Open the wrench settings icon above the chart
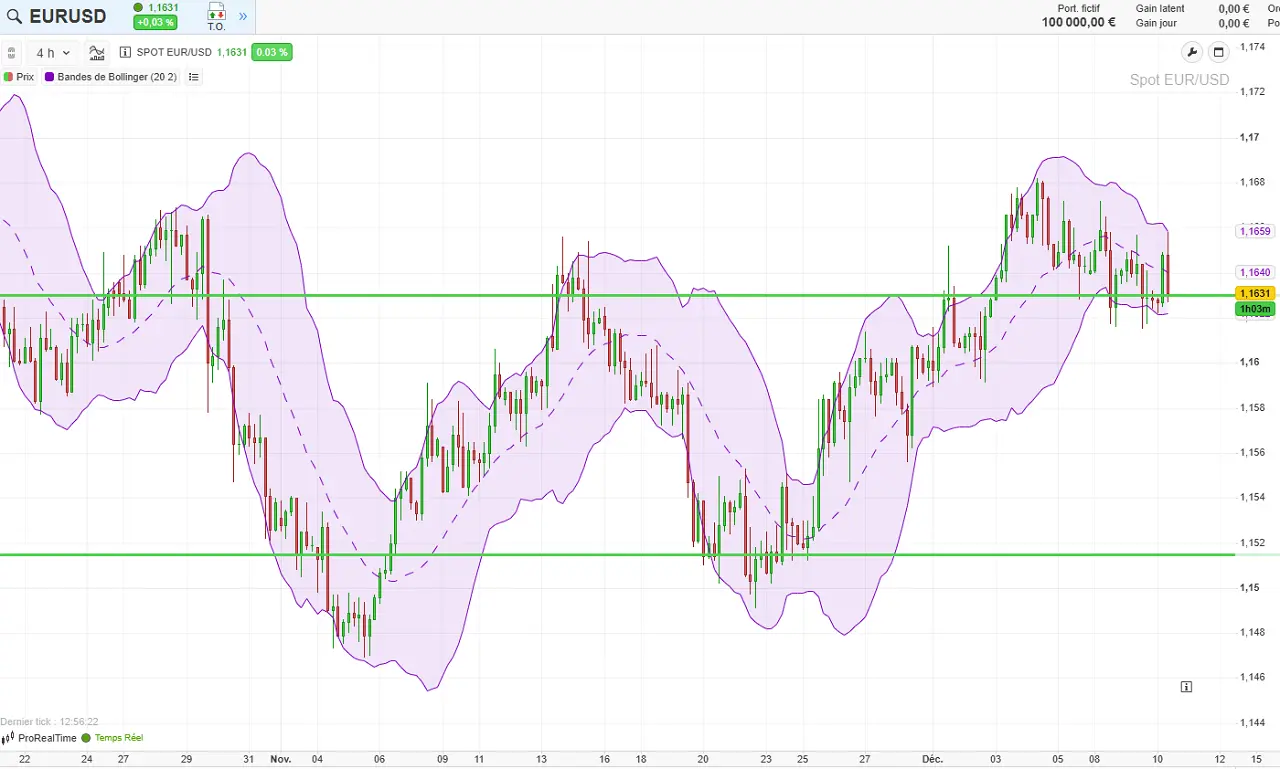The height and width of the screenshot is (769, 1280). (1191, 52)
